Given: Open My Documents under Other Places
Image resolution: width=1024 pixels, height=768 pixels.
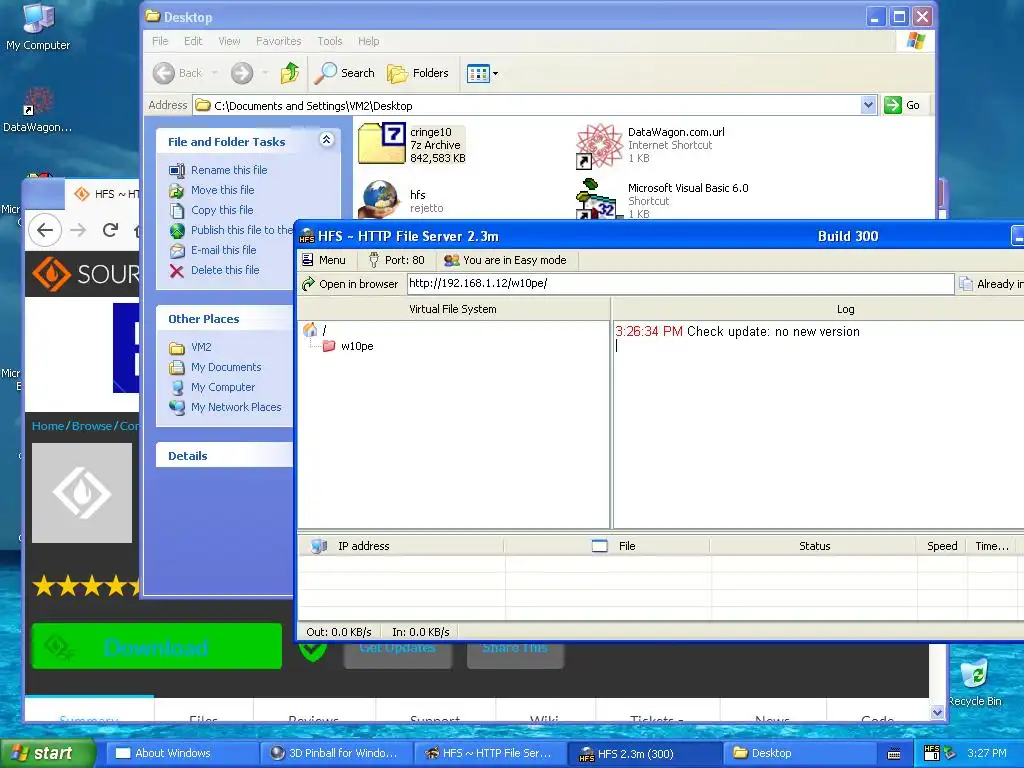Looking at the screenshot, I should click(225, 367).
